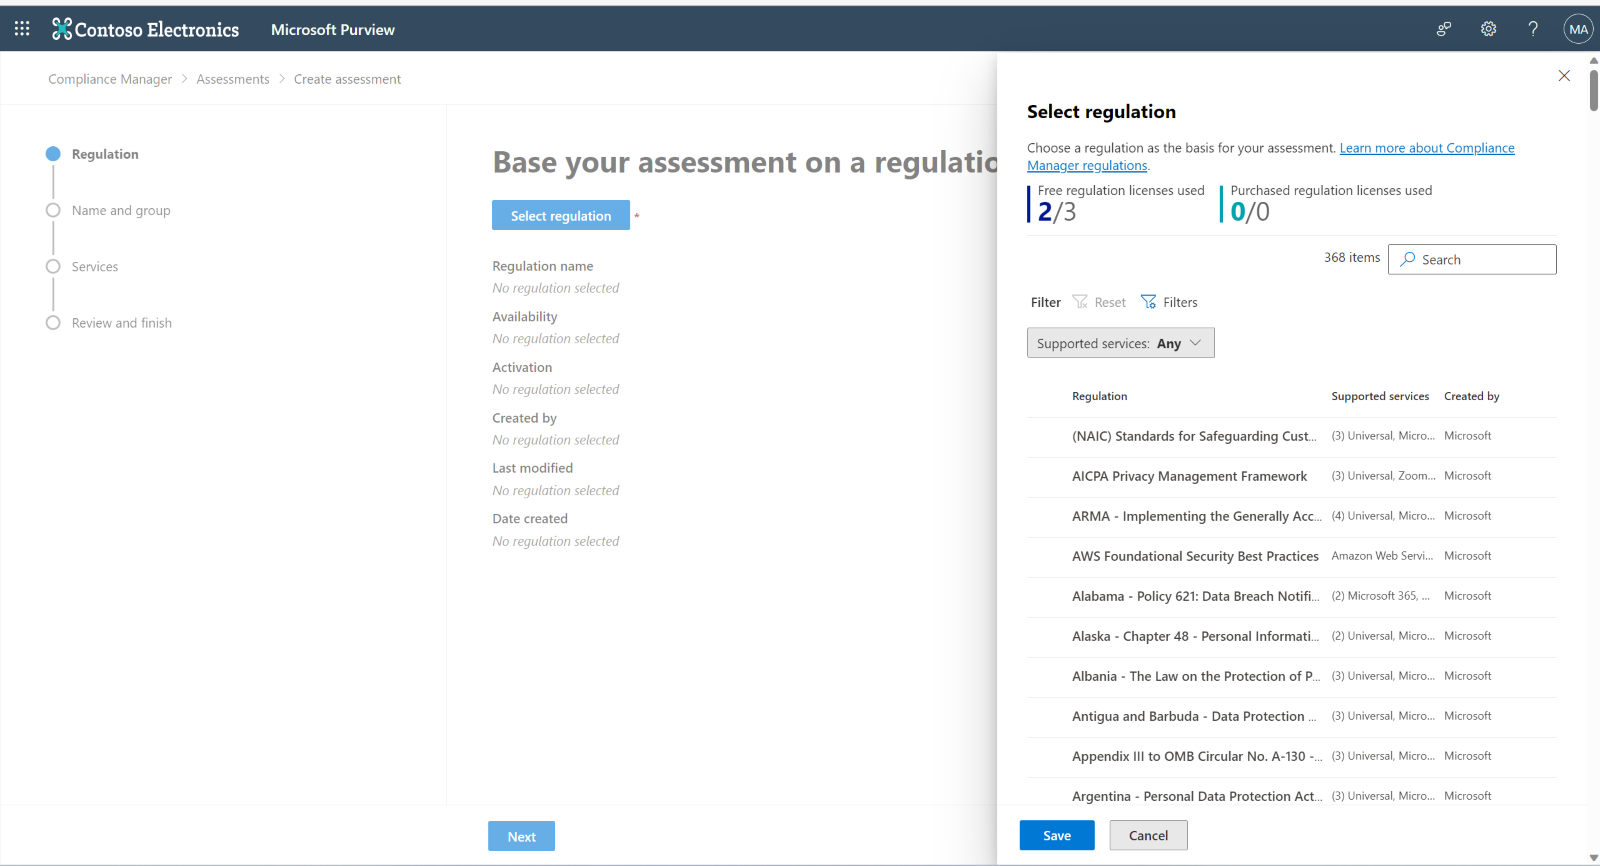
Task: Select AICPA Privacy Management Framework row
Action: [x=1291, y=477]
